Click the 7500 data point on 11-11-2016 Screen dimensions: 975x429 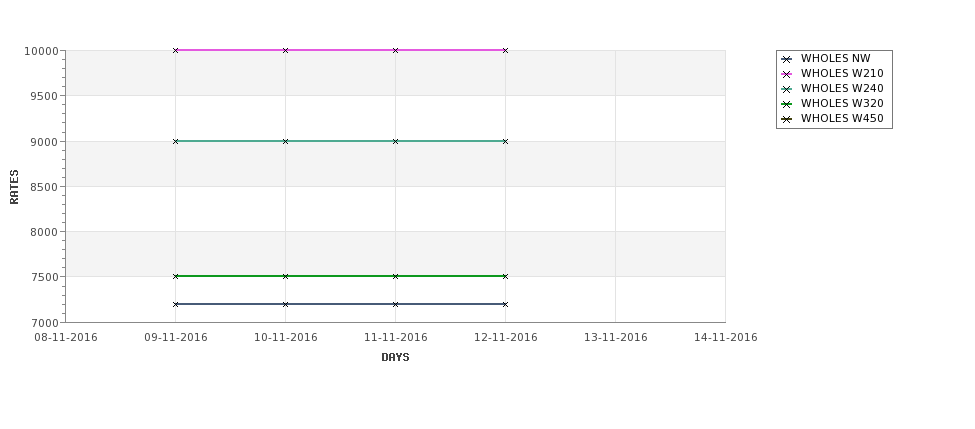coord(396,276)
